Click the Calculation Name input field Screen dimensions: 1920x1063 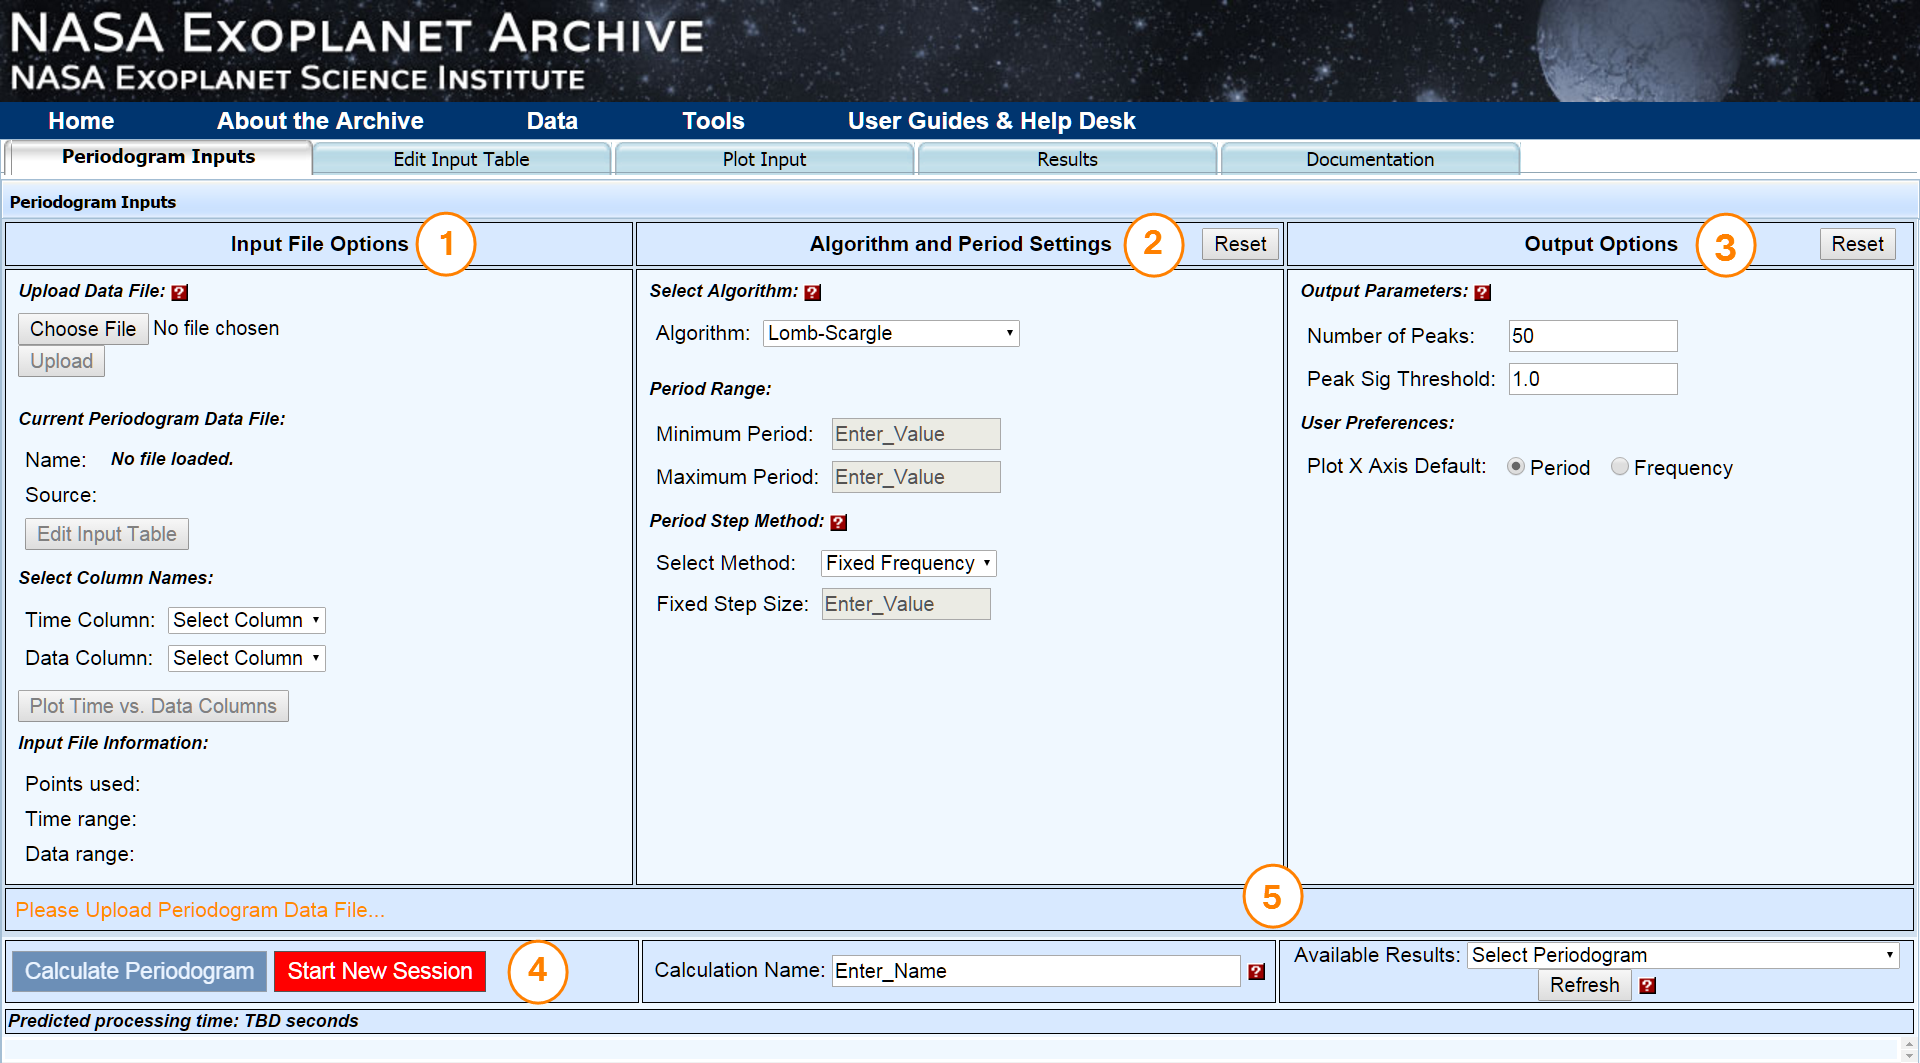coord(1036,971)
